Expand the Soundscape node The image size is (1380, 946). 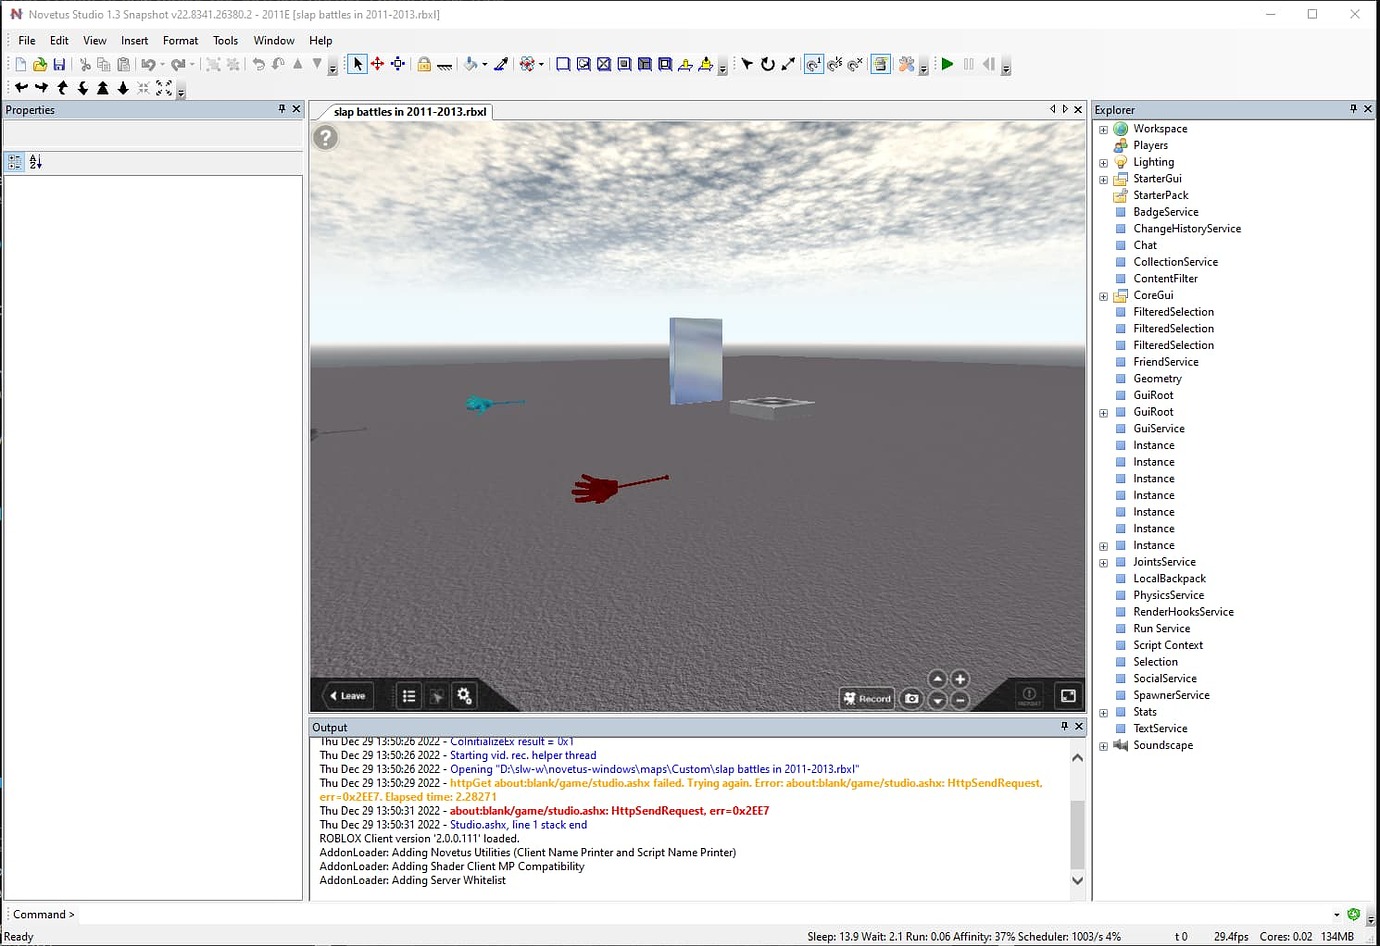click(1103, 746)
